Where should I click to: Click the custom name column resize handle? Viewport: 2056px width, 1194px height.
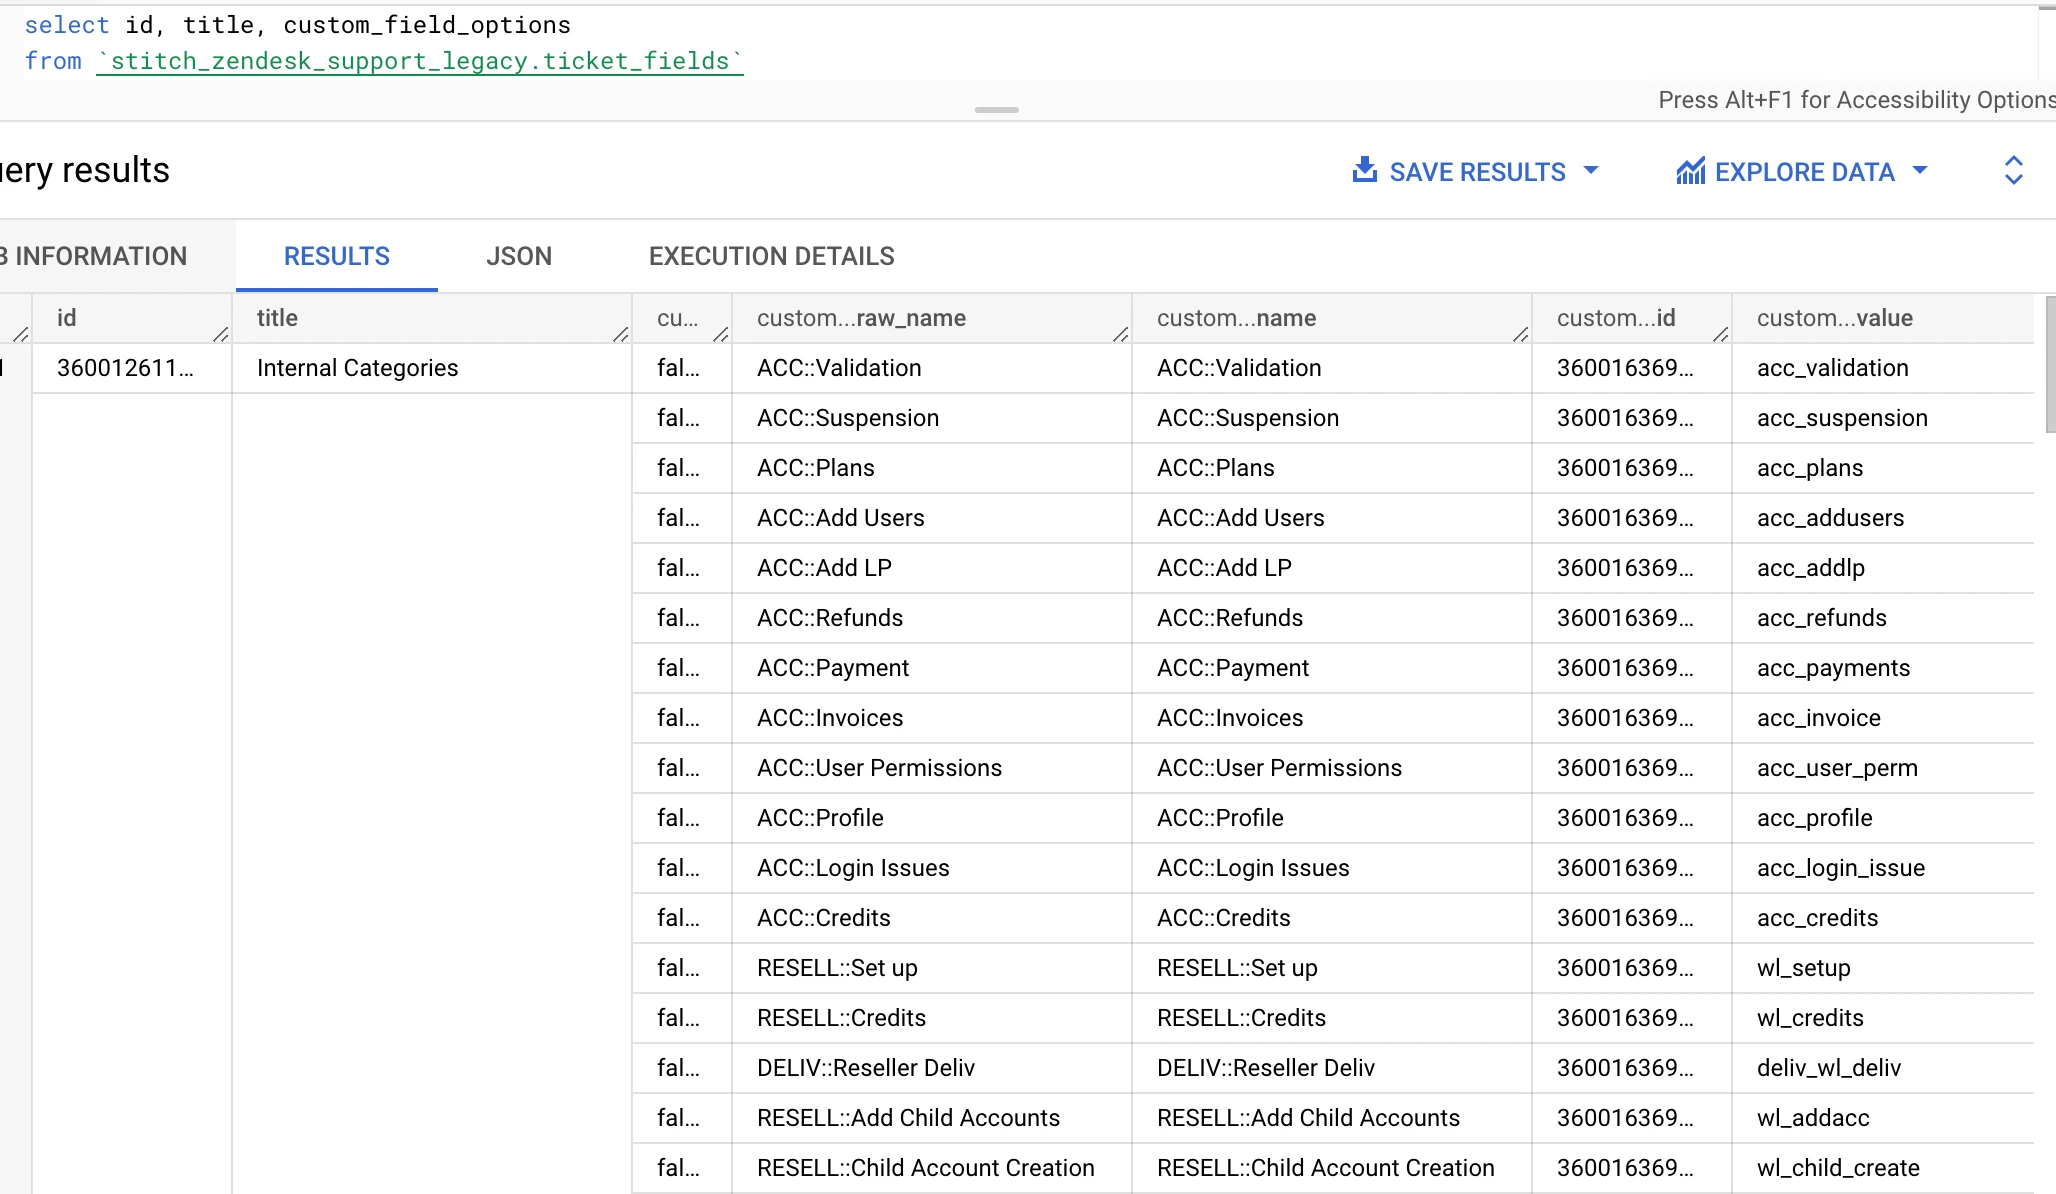(1521, 334)
